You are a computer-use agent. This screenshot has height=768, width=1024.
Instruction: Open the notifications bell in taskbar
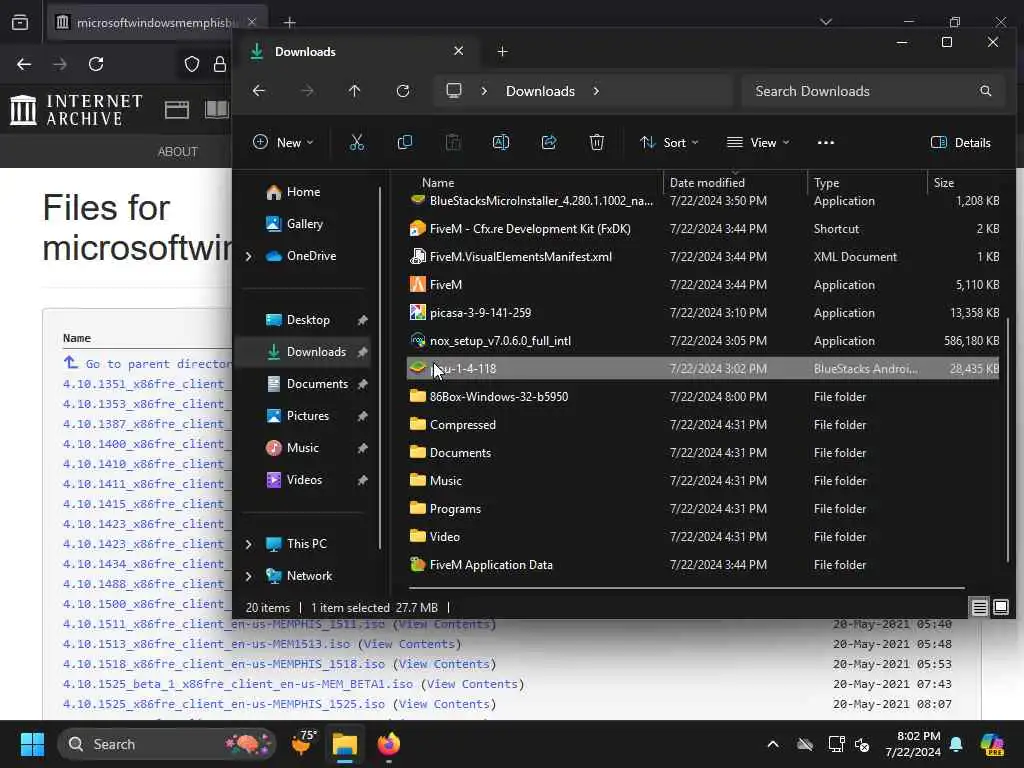pos(956,744)
